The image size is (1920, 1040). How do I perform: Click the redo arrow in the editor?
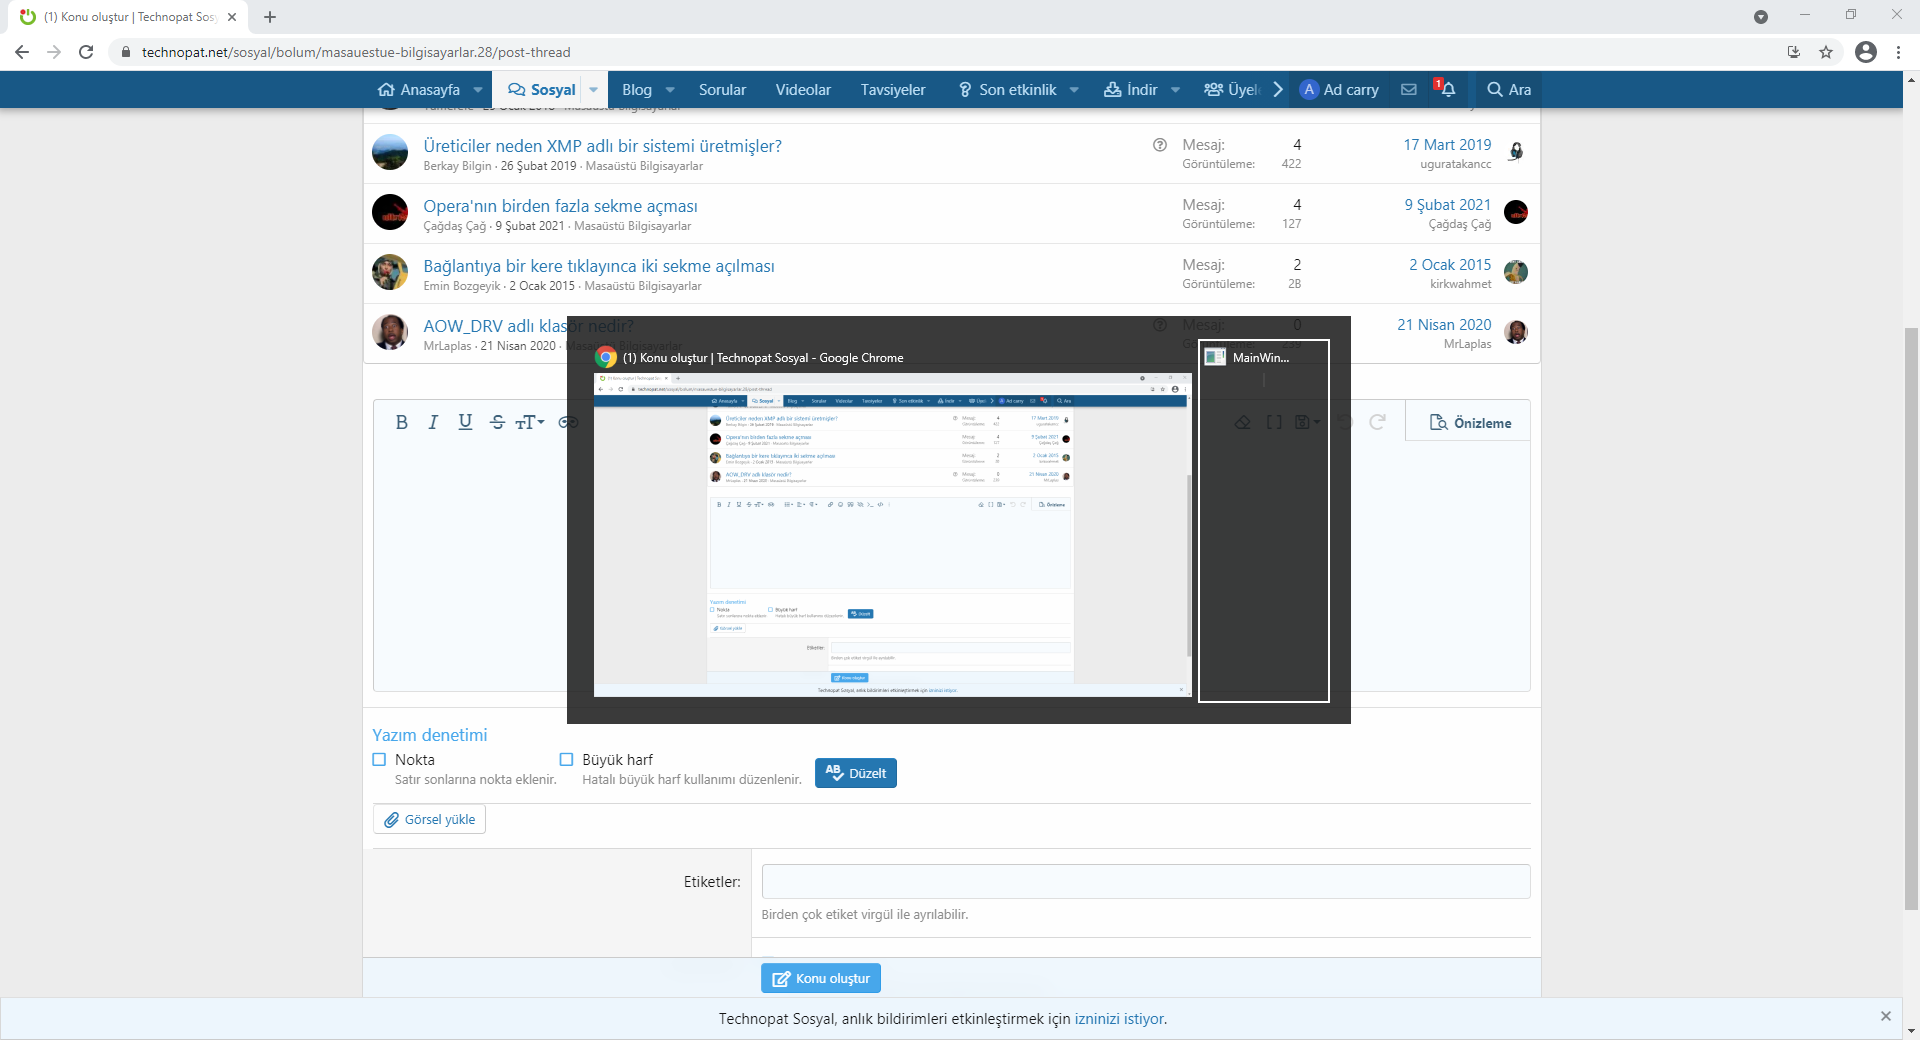(1377, 422)
